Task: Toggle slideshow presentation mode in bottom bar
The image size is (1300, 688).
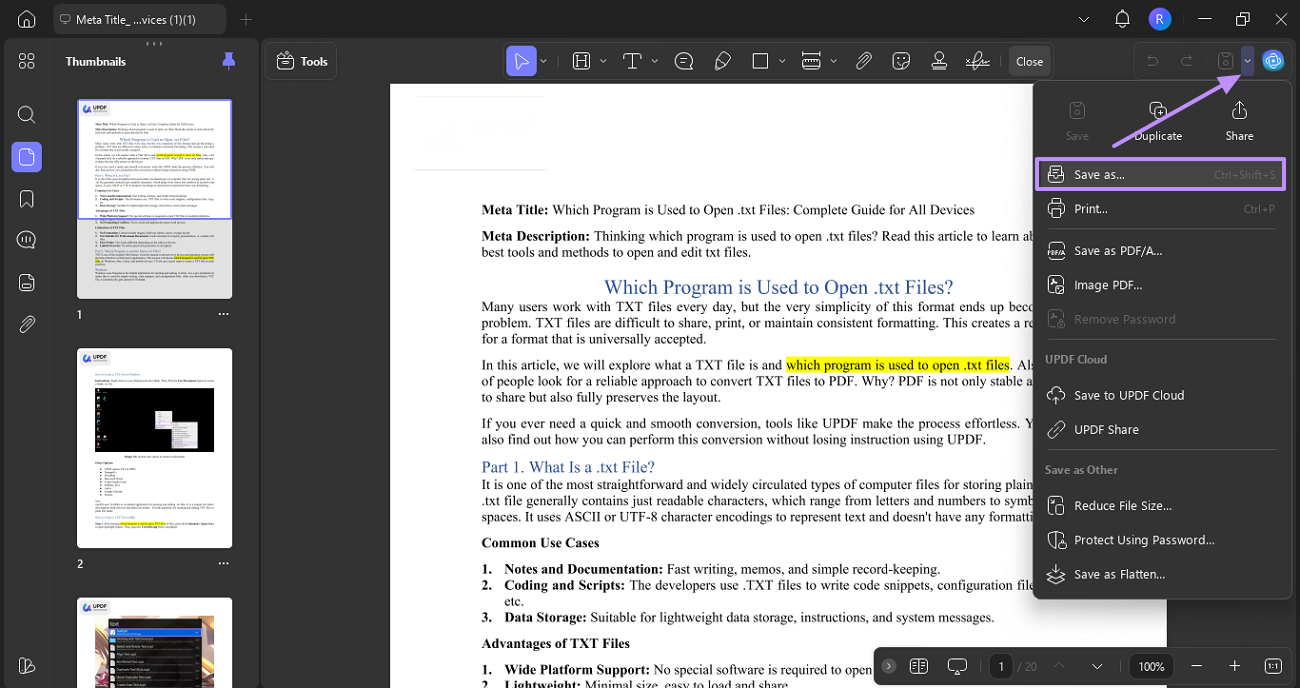Action: coord(958,666)
